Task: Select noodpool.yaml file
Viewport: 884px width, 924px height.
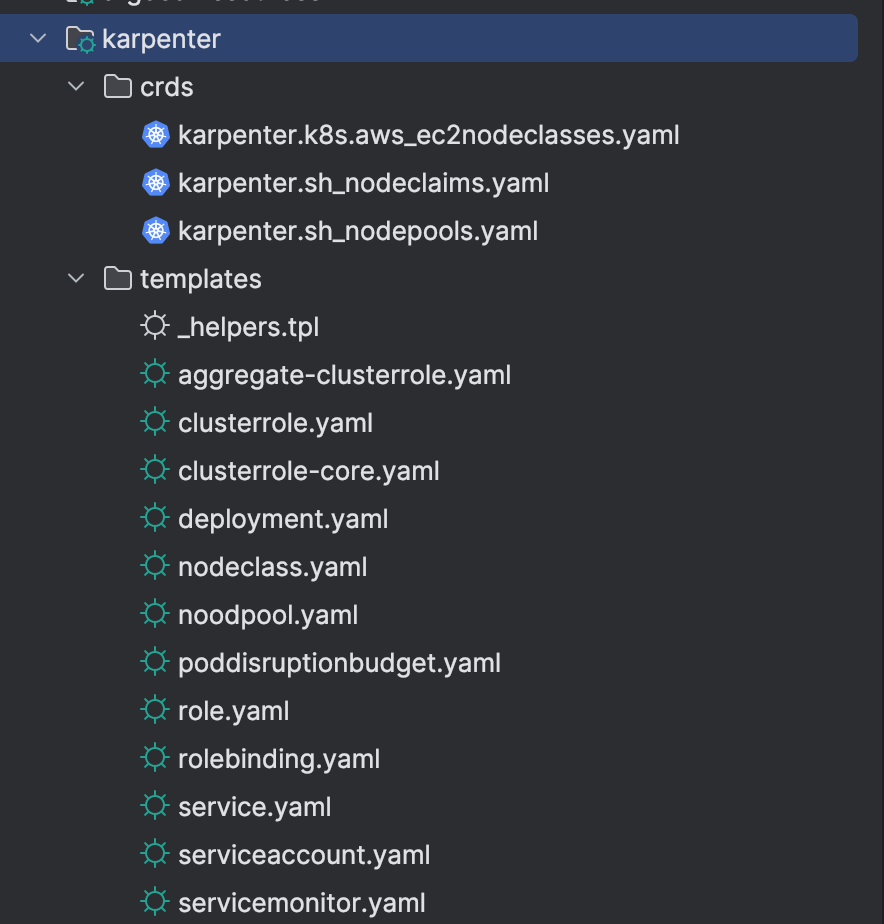Action: click(x=267, y=615)
